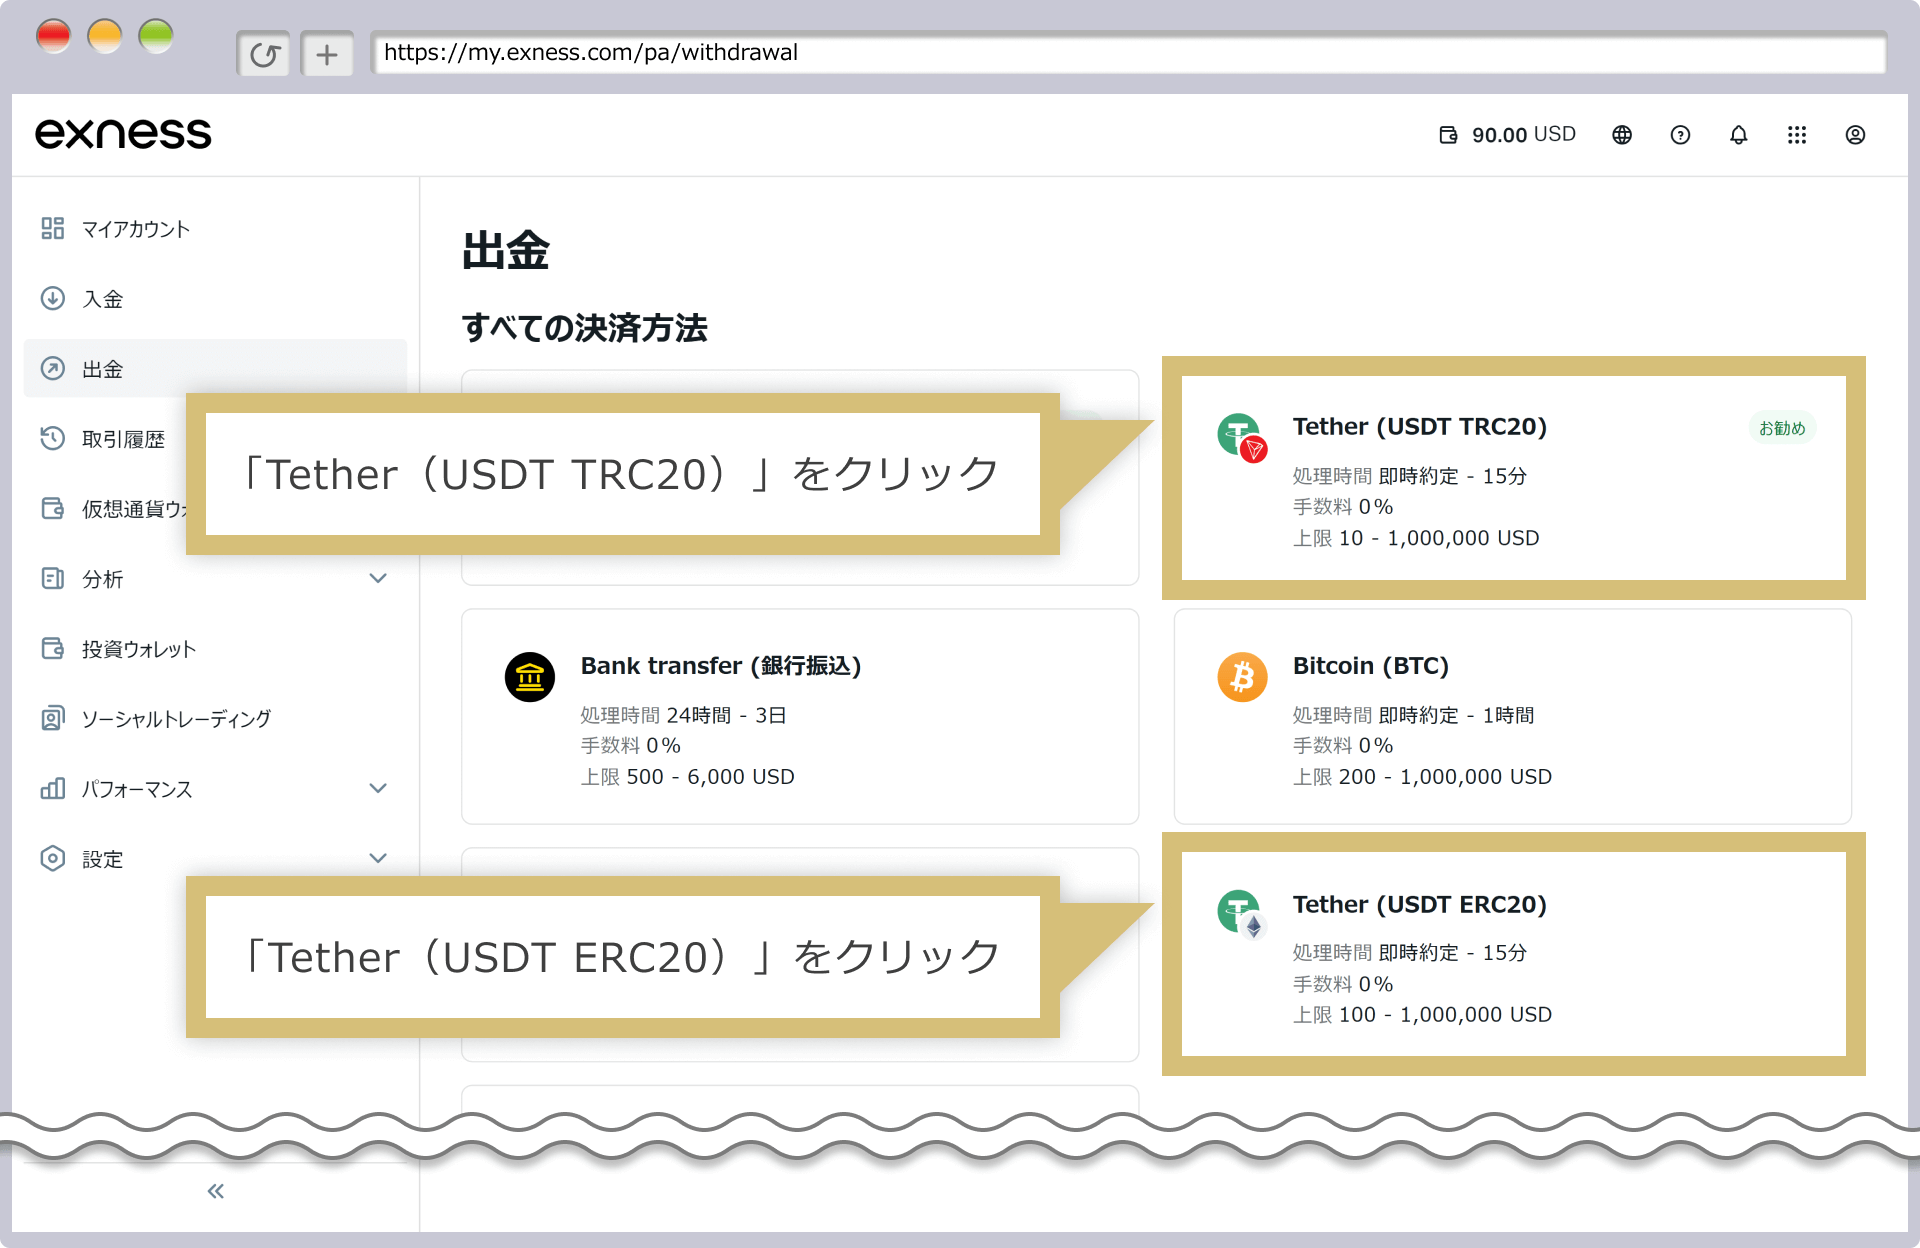1920x1248 pixels.
Task: Click the お勧め recommended badge
Action: click(x=1782, y=428)
